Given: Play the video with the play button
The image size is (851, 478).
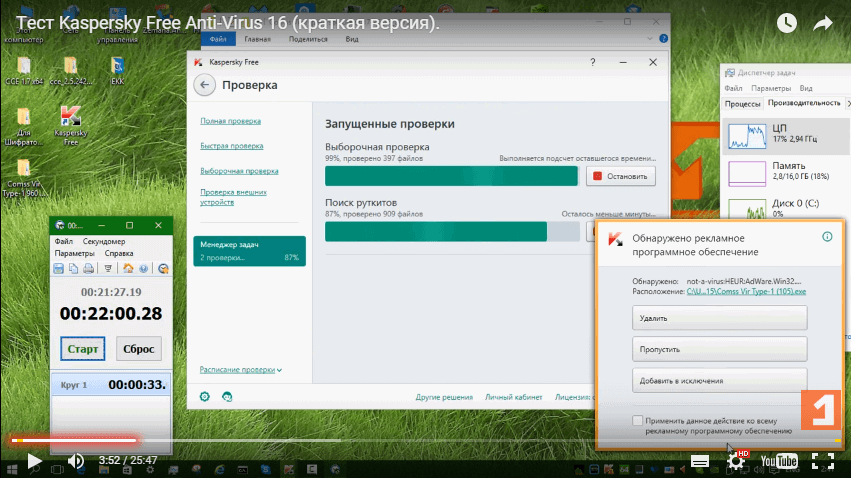Looking at the screenshot, I should pyautogui.click(x=34, y=461).
